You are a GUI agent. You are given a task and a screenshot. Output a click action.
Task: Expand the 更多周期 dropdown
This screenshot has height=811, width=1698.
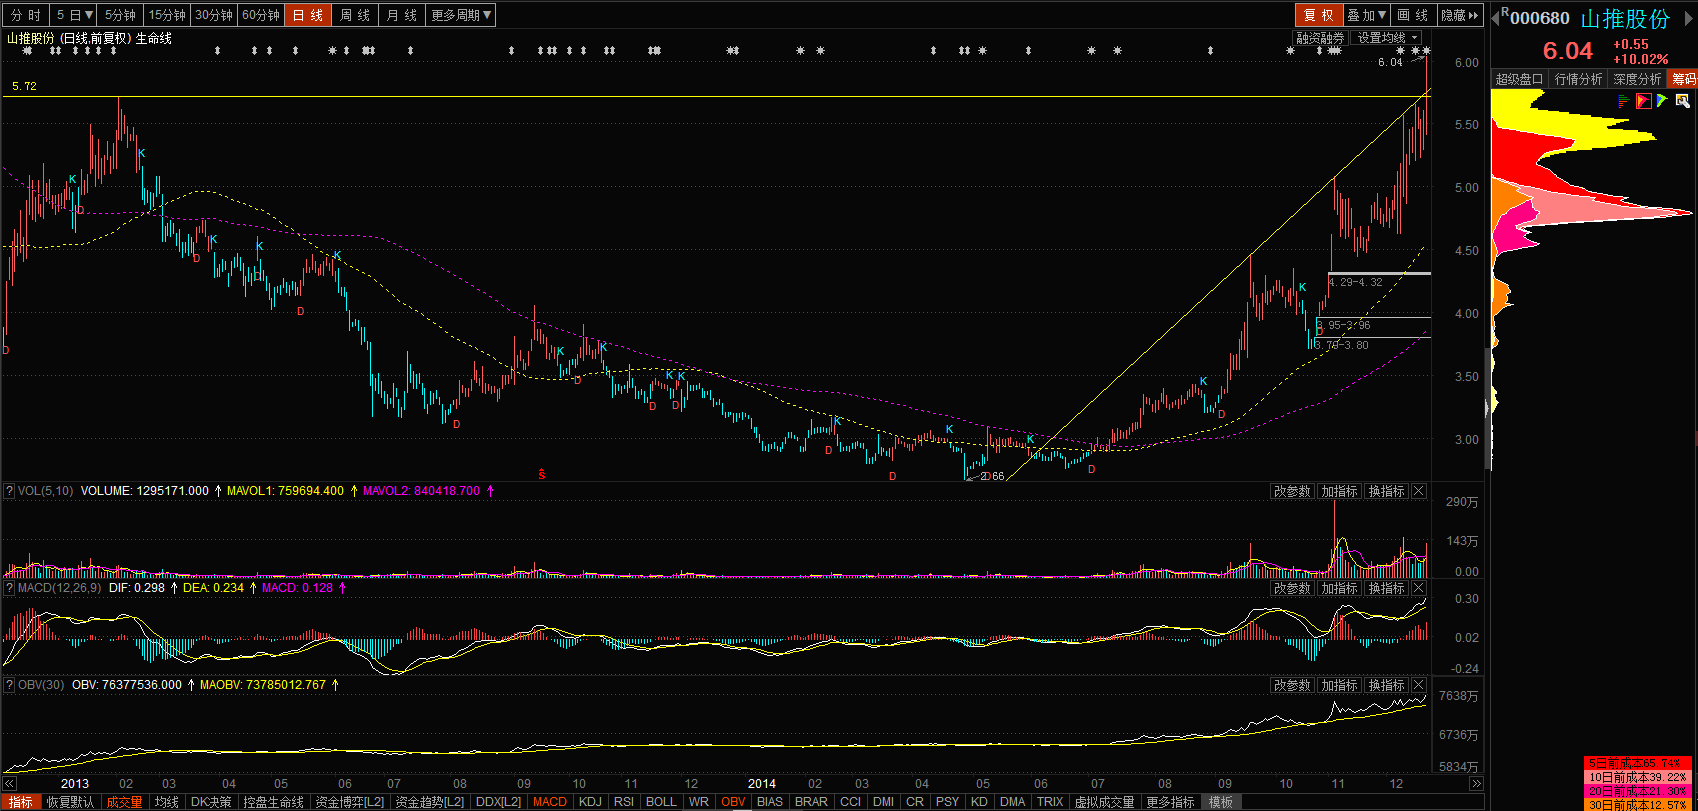tap(461, 15)
